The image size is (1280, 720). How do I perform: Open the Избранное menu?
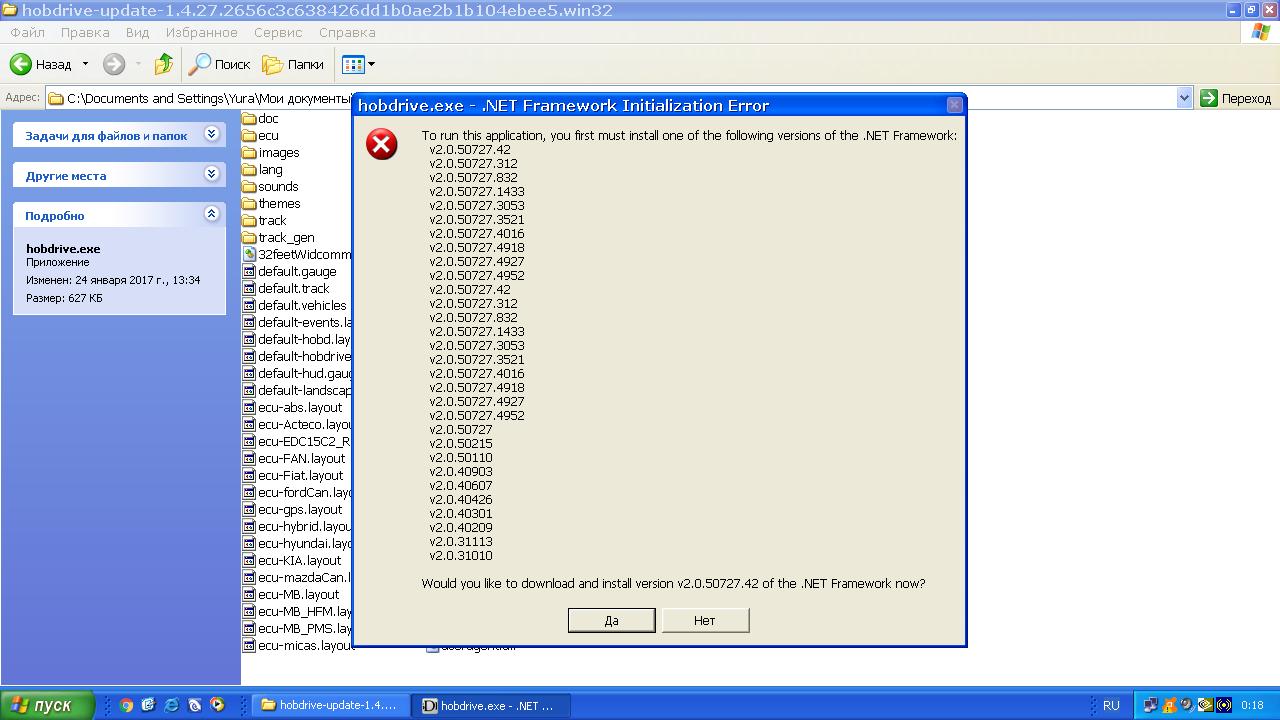[x=202, y=32]
